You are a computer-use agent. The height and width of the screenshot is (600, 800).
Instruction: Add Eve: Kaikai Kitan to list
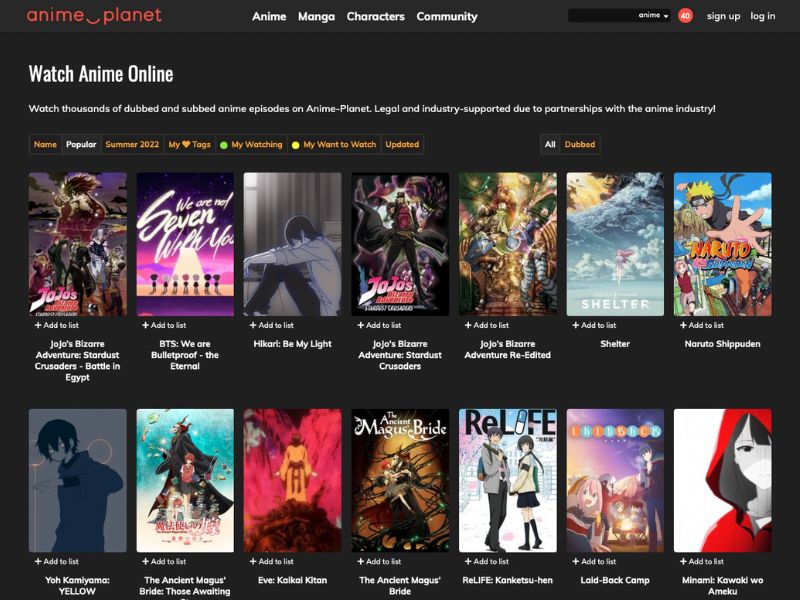pyautogui.click(x=271, y=561)
